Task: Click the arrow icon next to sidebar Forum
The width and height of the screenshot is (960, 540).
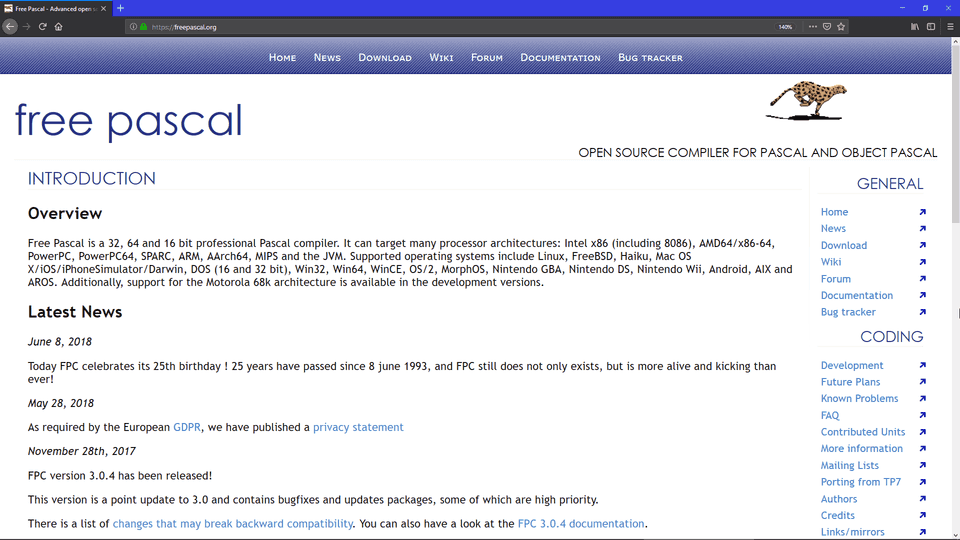Action: pyautogui.click(x=923, y=279)
